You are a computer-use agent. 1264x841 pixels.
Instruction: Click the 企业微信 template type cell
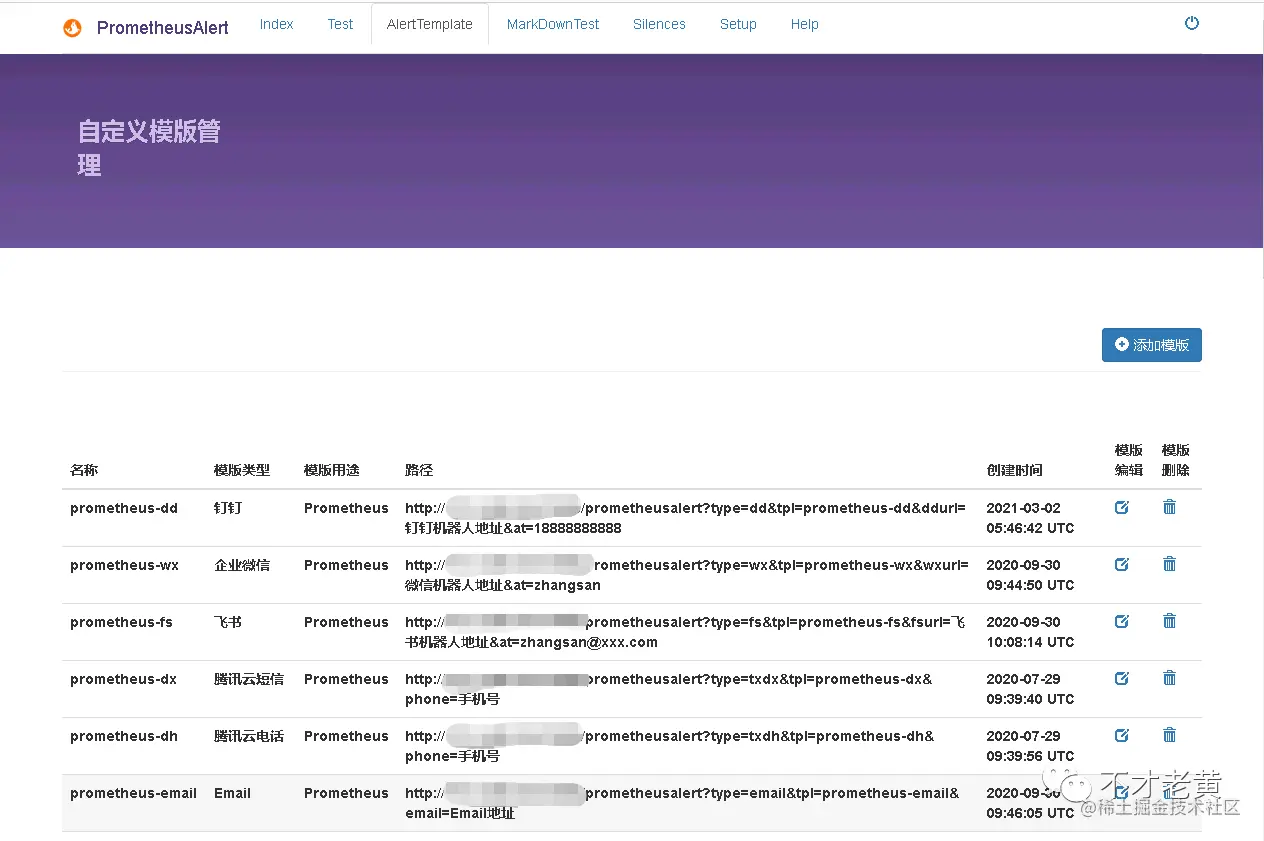(x=242, y=565)
